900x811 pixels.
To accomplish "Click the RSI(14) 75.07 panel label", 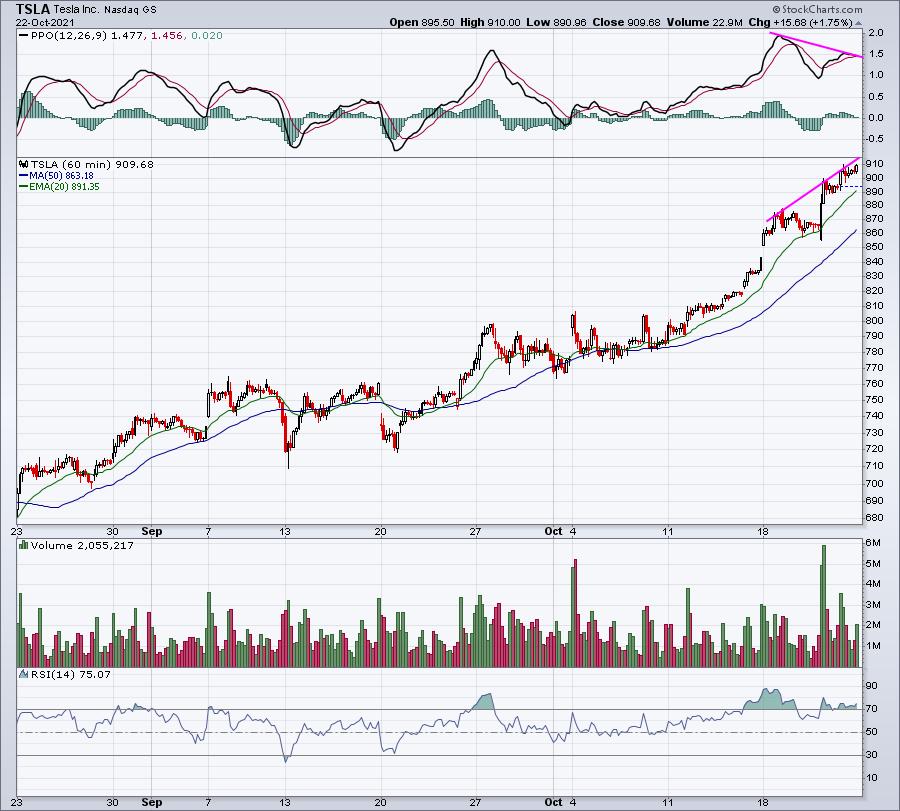I will click(x=71, y=674).
